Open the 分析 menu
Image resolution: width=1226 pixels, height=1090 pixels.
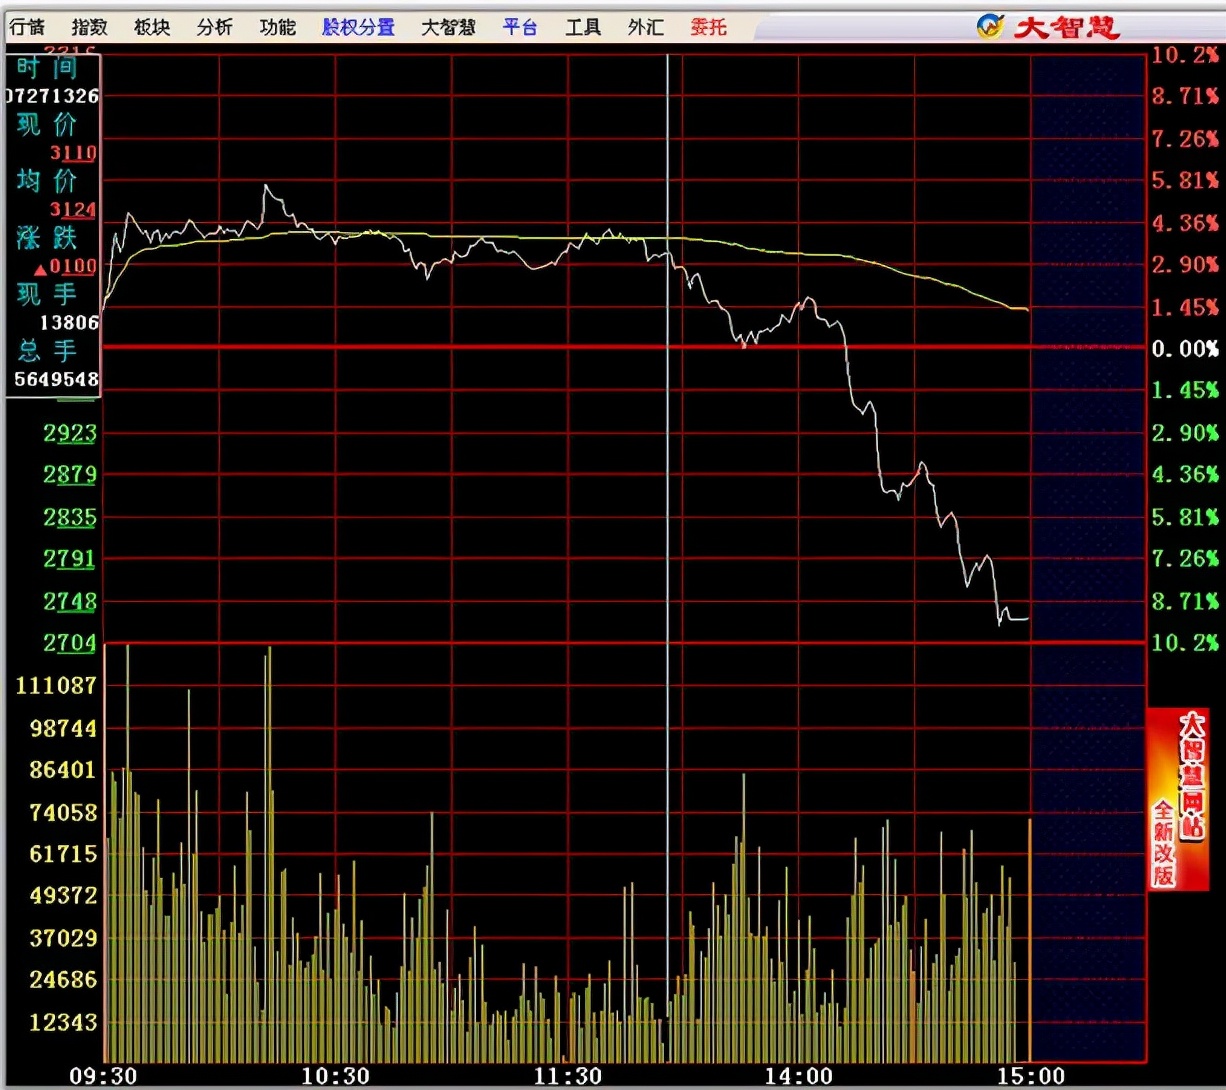pos(215,27)
